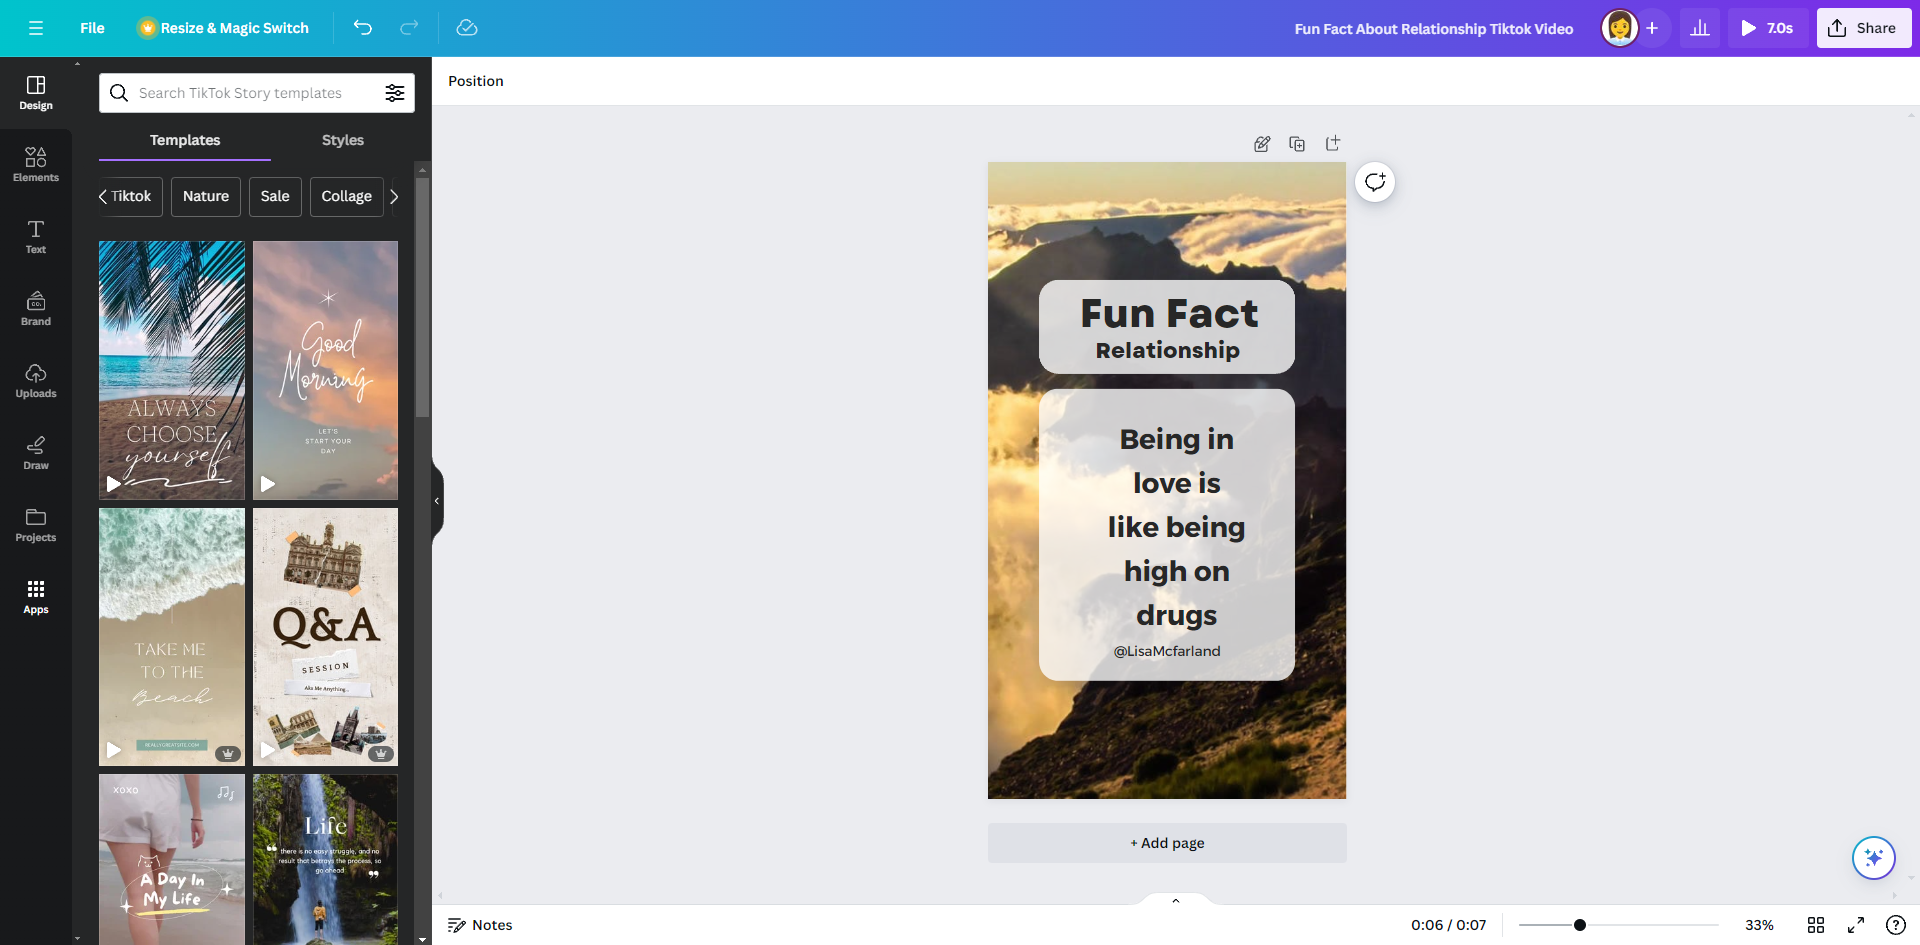This screenshot has width=1920, height=945.
Task: Choose A Day In My Life template
Action: click(x=172, y=859)
